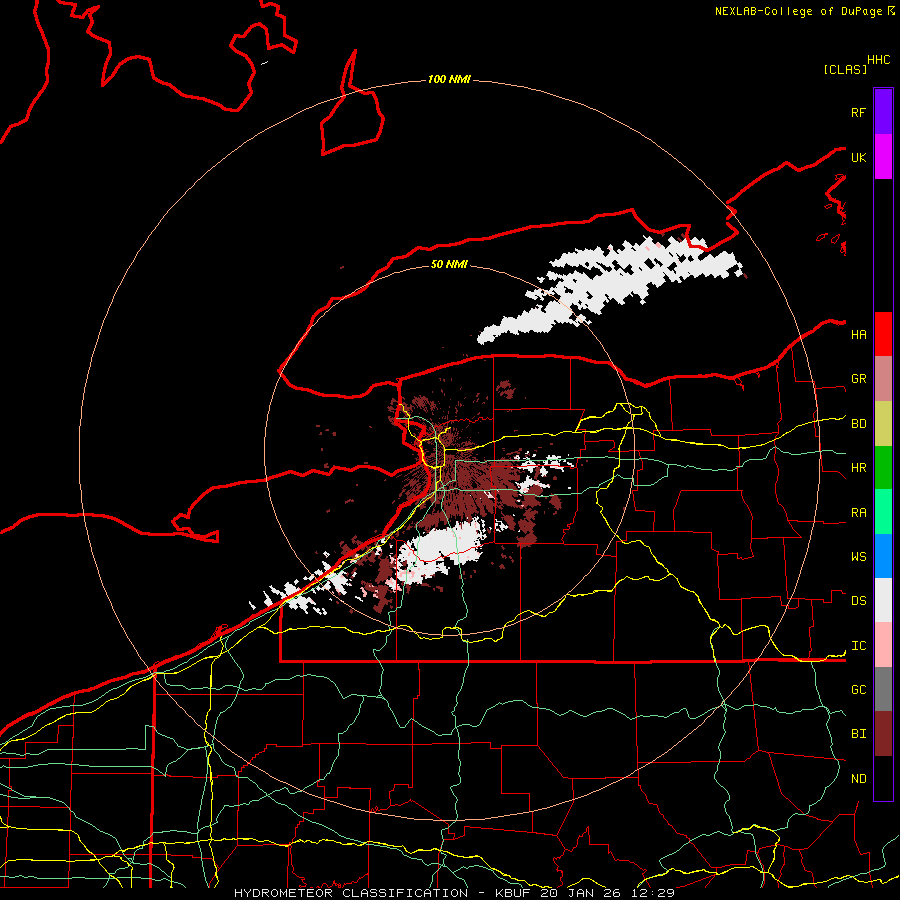This screenshot has width=900, height=900.
Task: Click the white dry snow patch south of Buffalo
Action: (441, 548)
